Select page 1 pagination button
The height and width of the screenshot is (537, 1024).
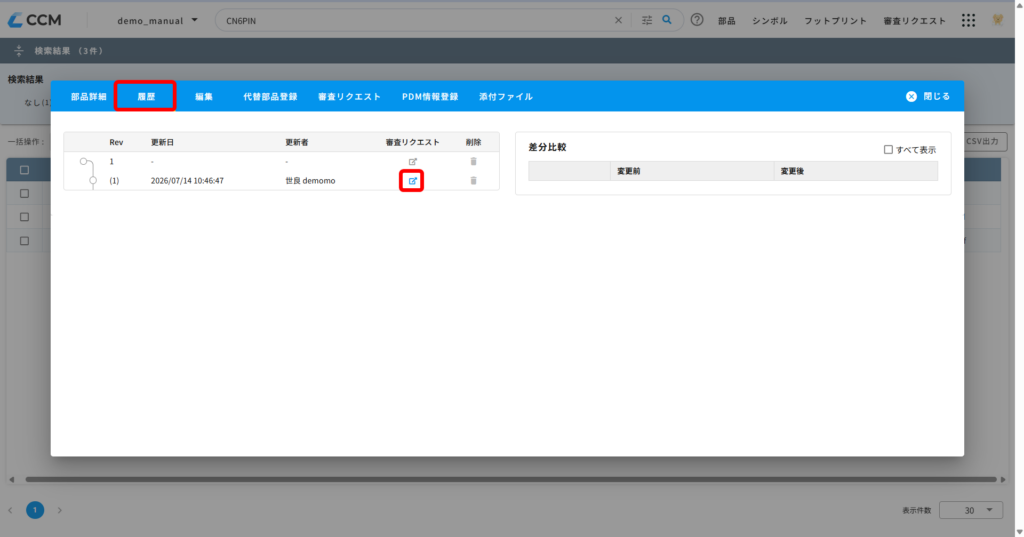click(x=35, y=510)
